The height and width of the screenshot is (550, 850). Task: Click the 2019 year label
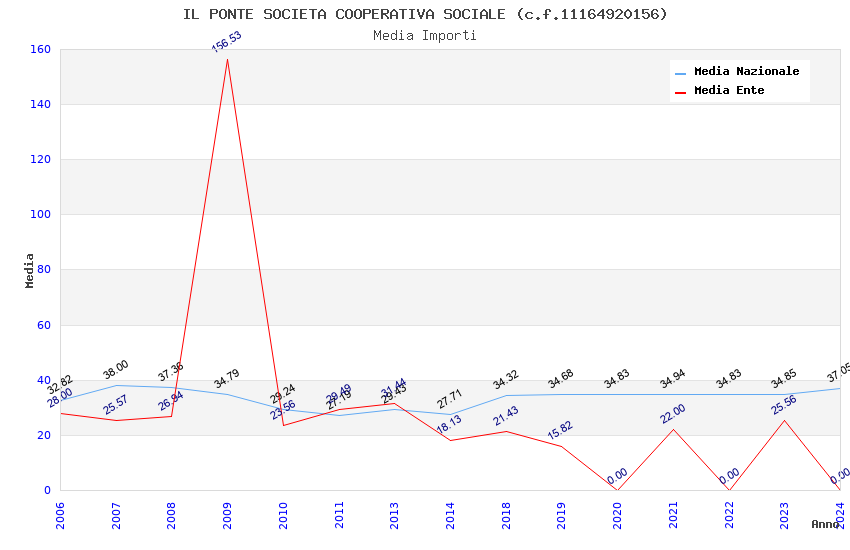point(562,515)
